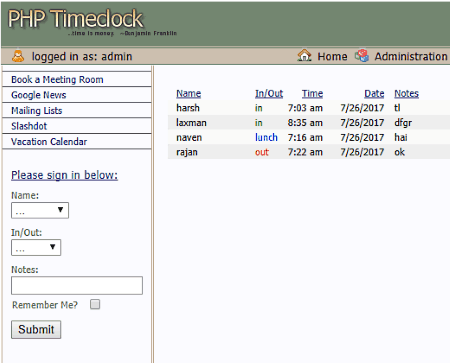Click the lunch status for naven
This screenshot has height=363, width=450.
[266, 137]
